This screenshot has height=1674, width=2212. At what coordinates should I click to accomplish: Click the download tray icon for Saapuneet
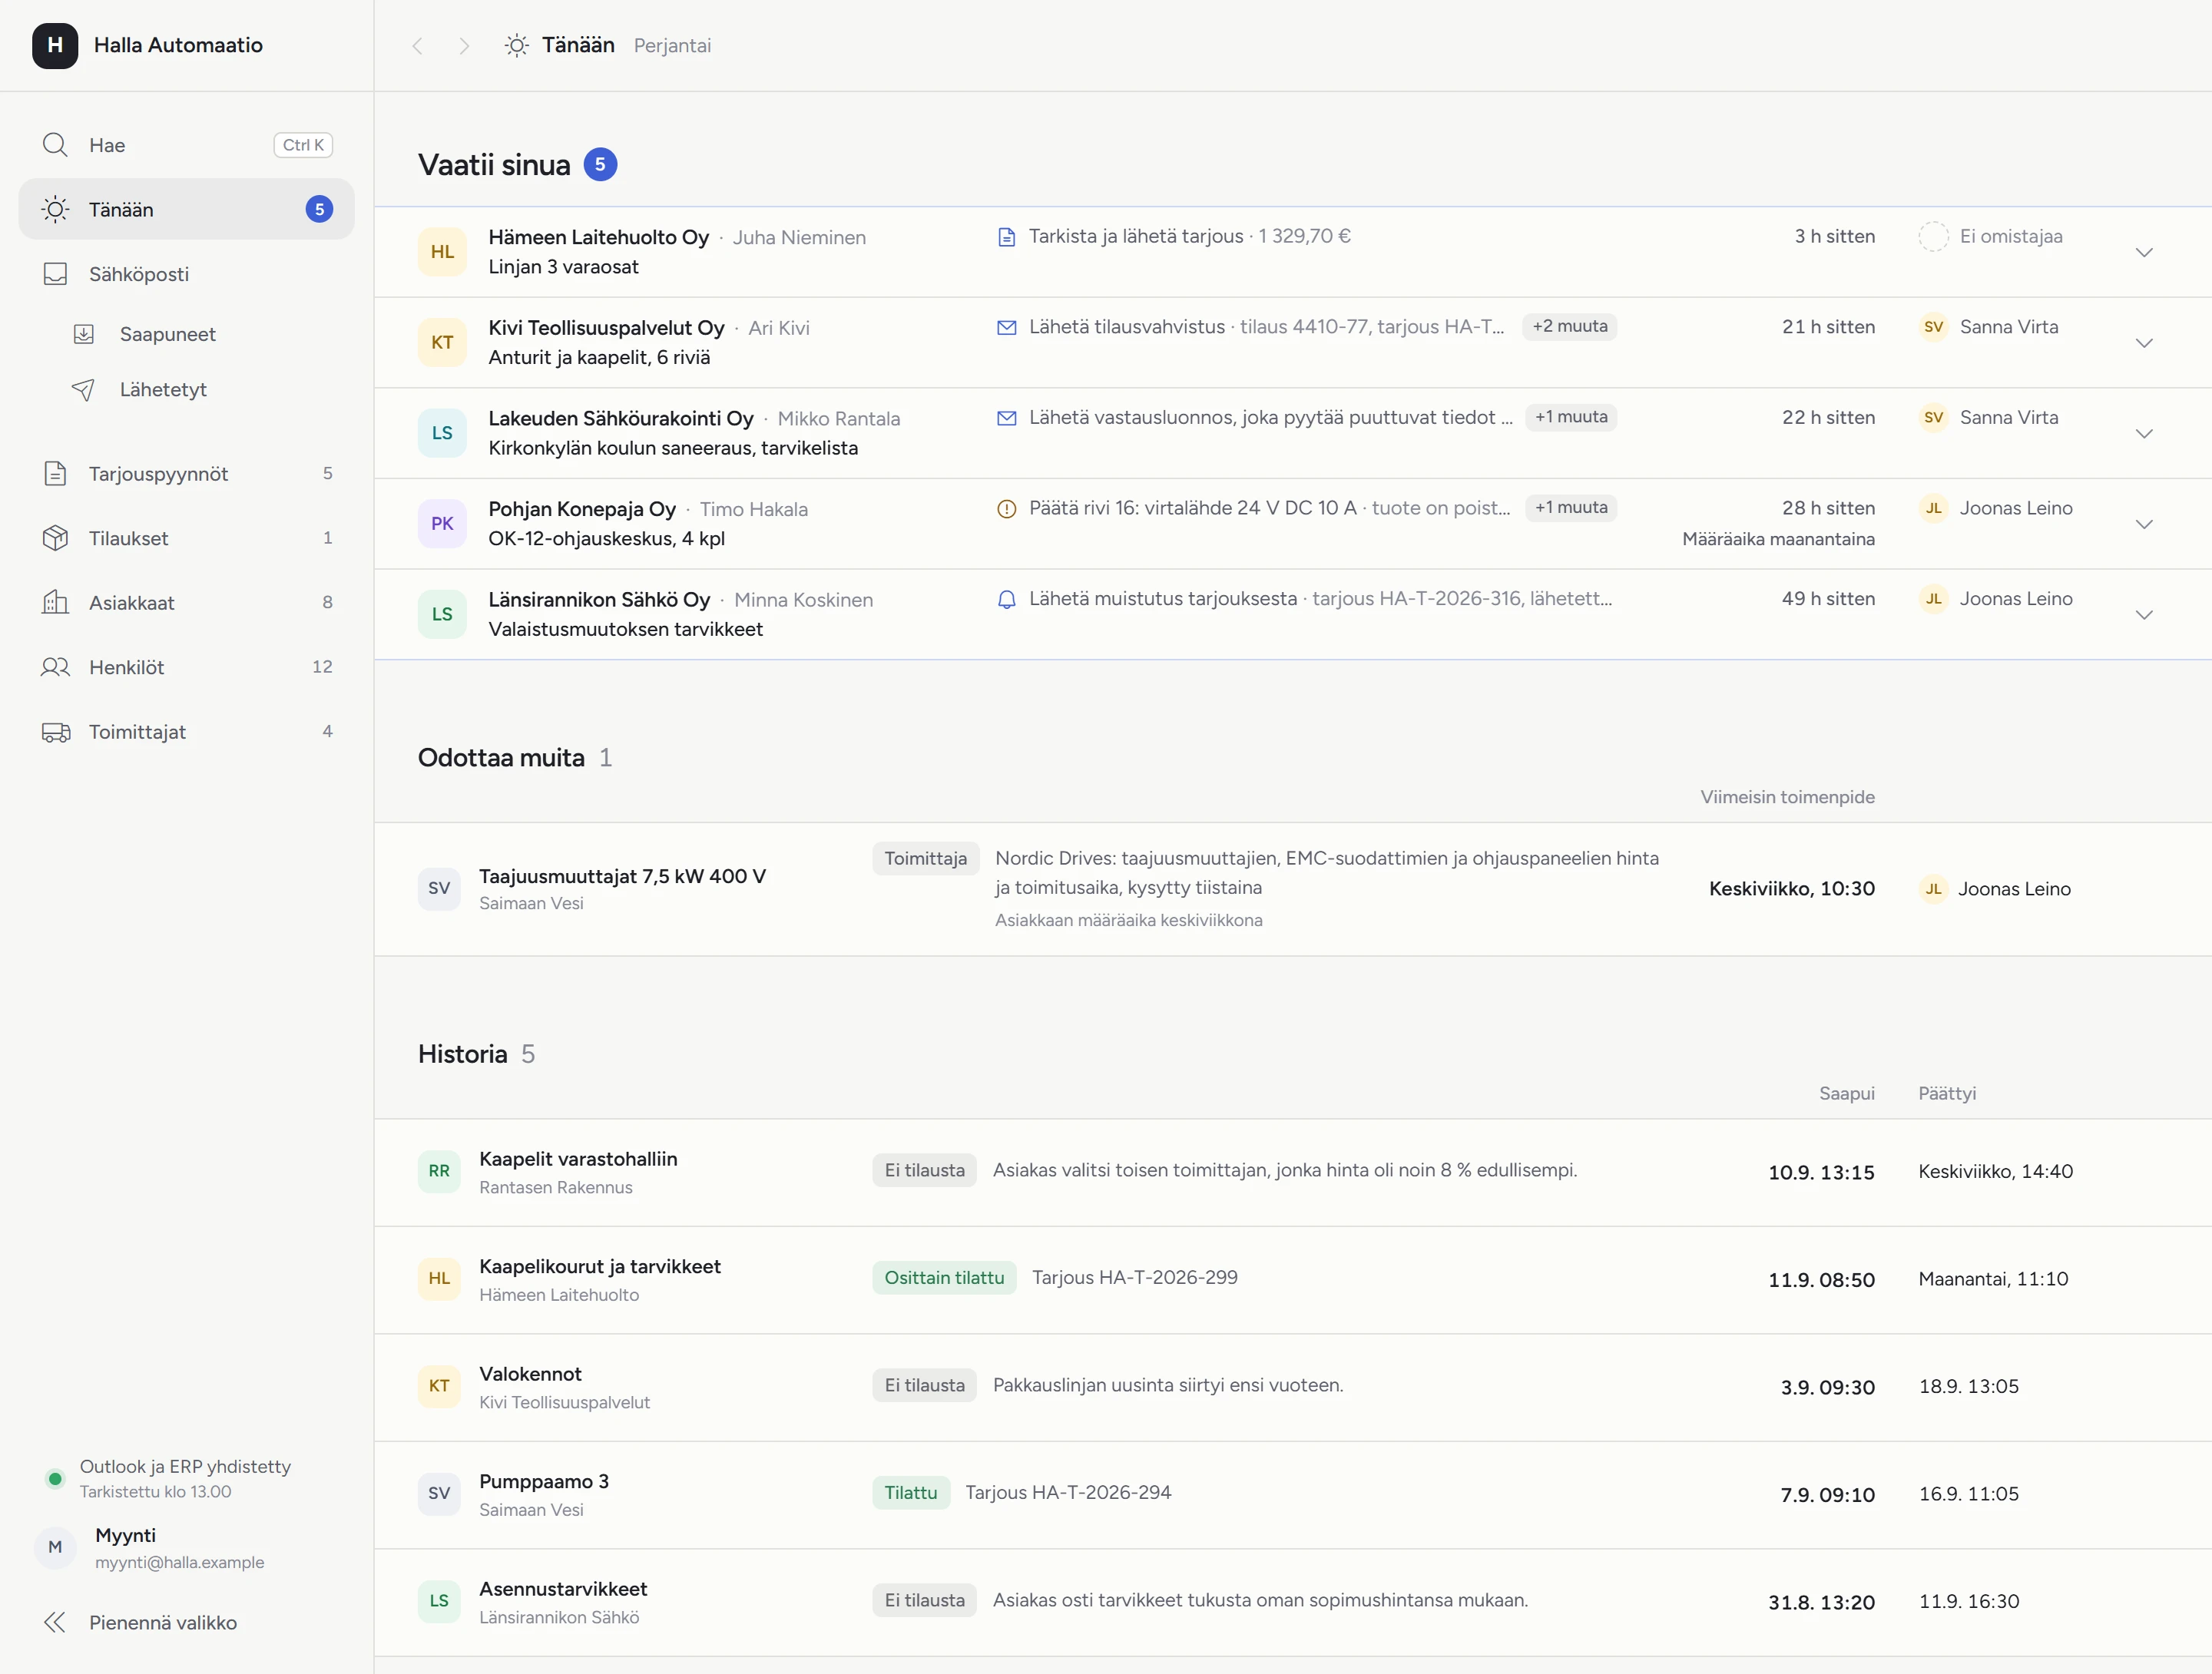pos(84,334)
